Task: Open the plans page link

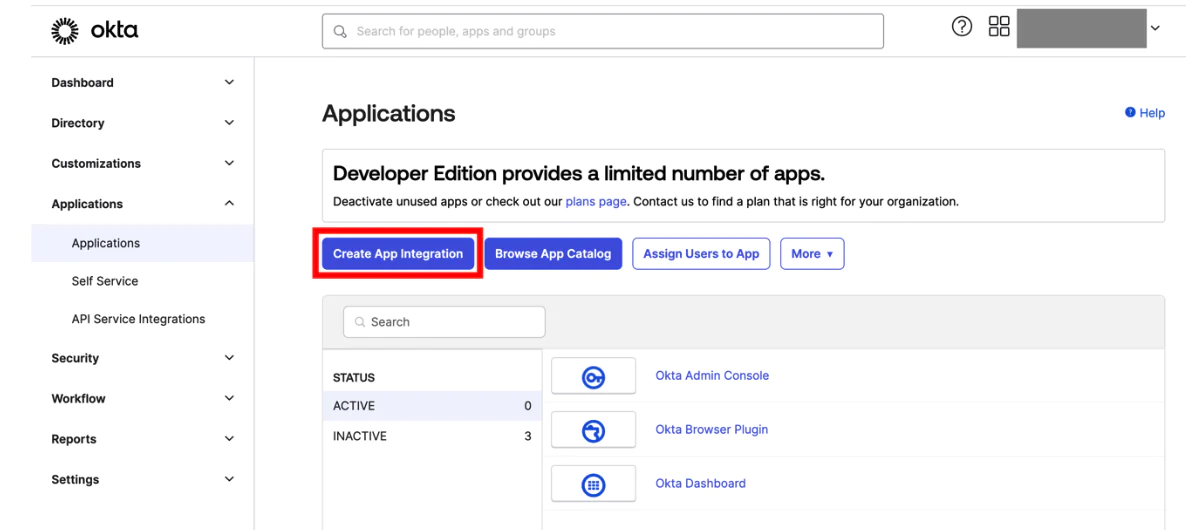Action: click(596, 202)
